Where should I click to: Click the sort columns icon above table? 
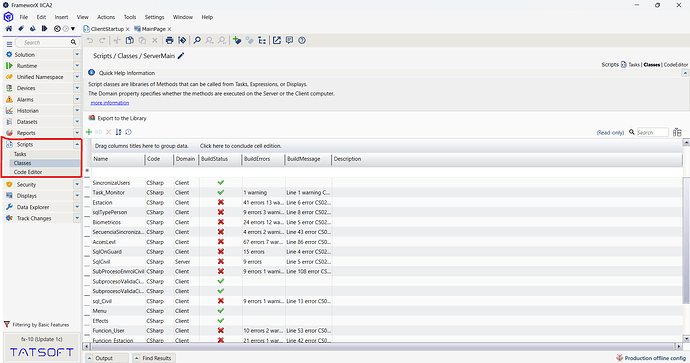tap(118, 132)
